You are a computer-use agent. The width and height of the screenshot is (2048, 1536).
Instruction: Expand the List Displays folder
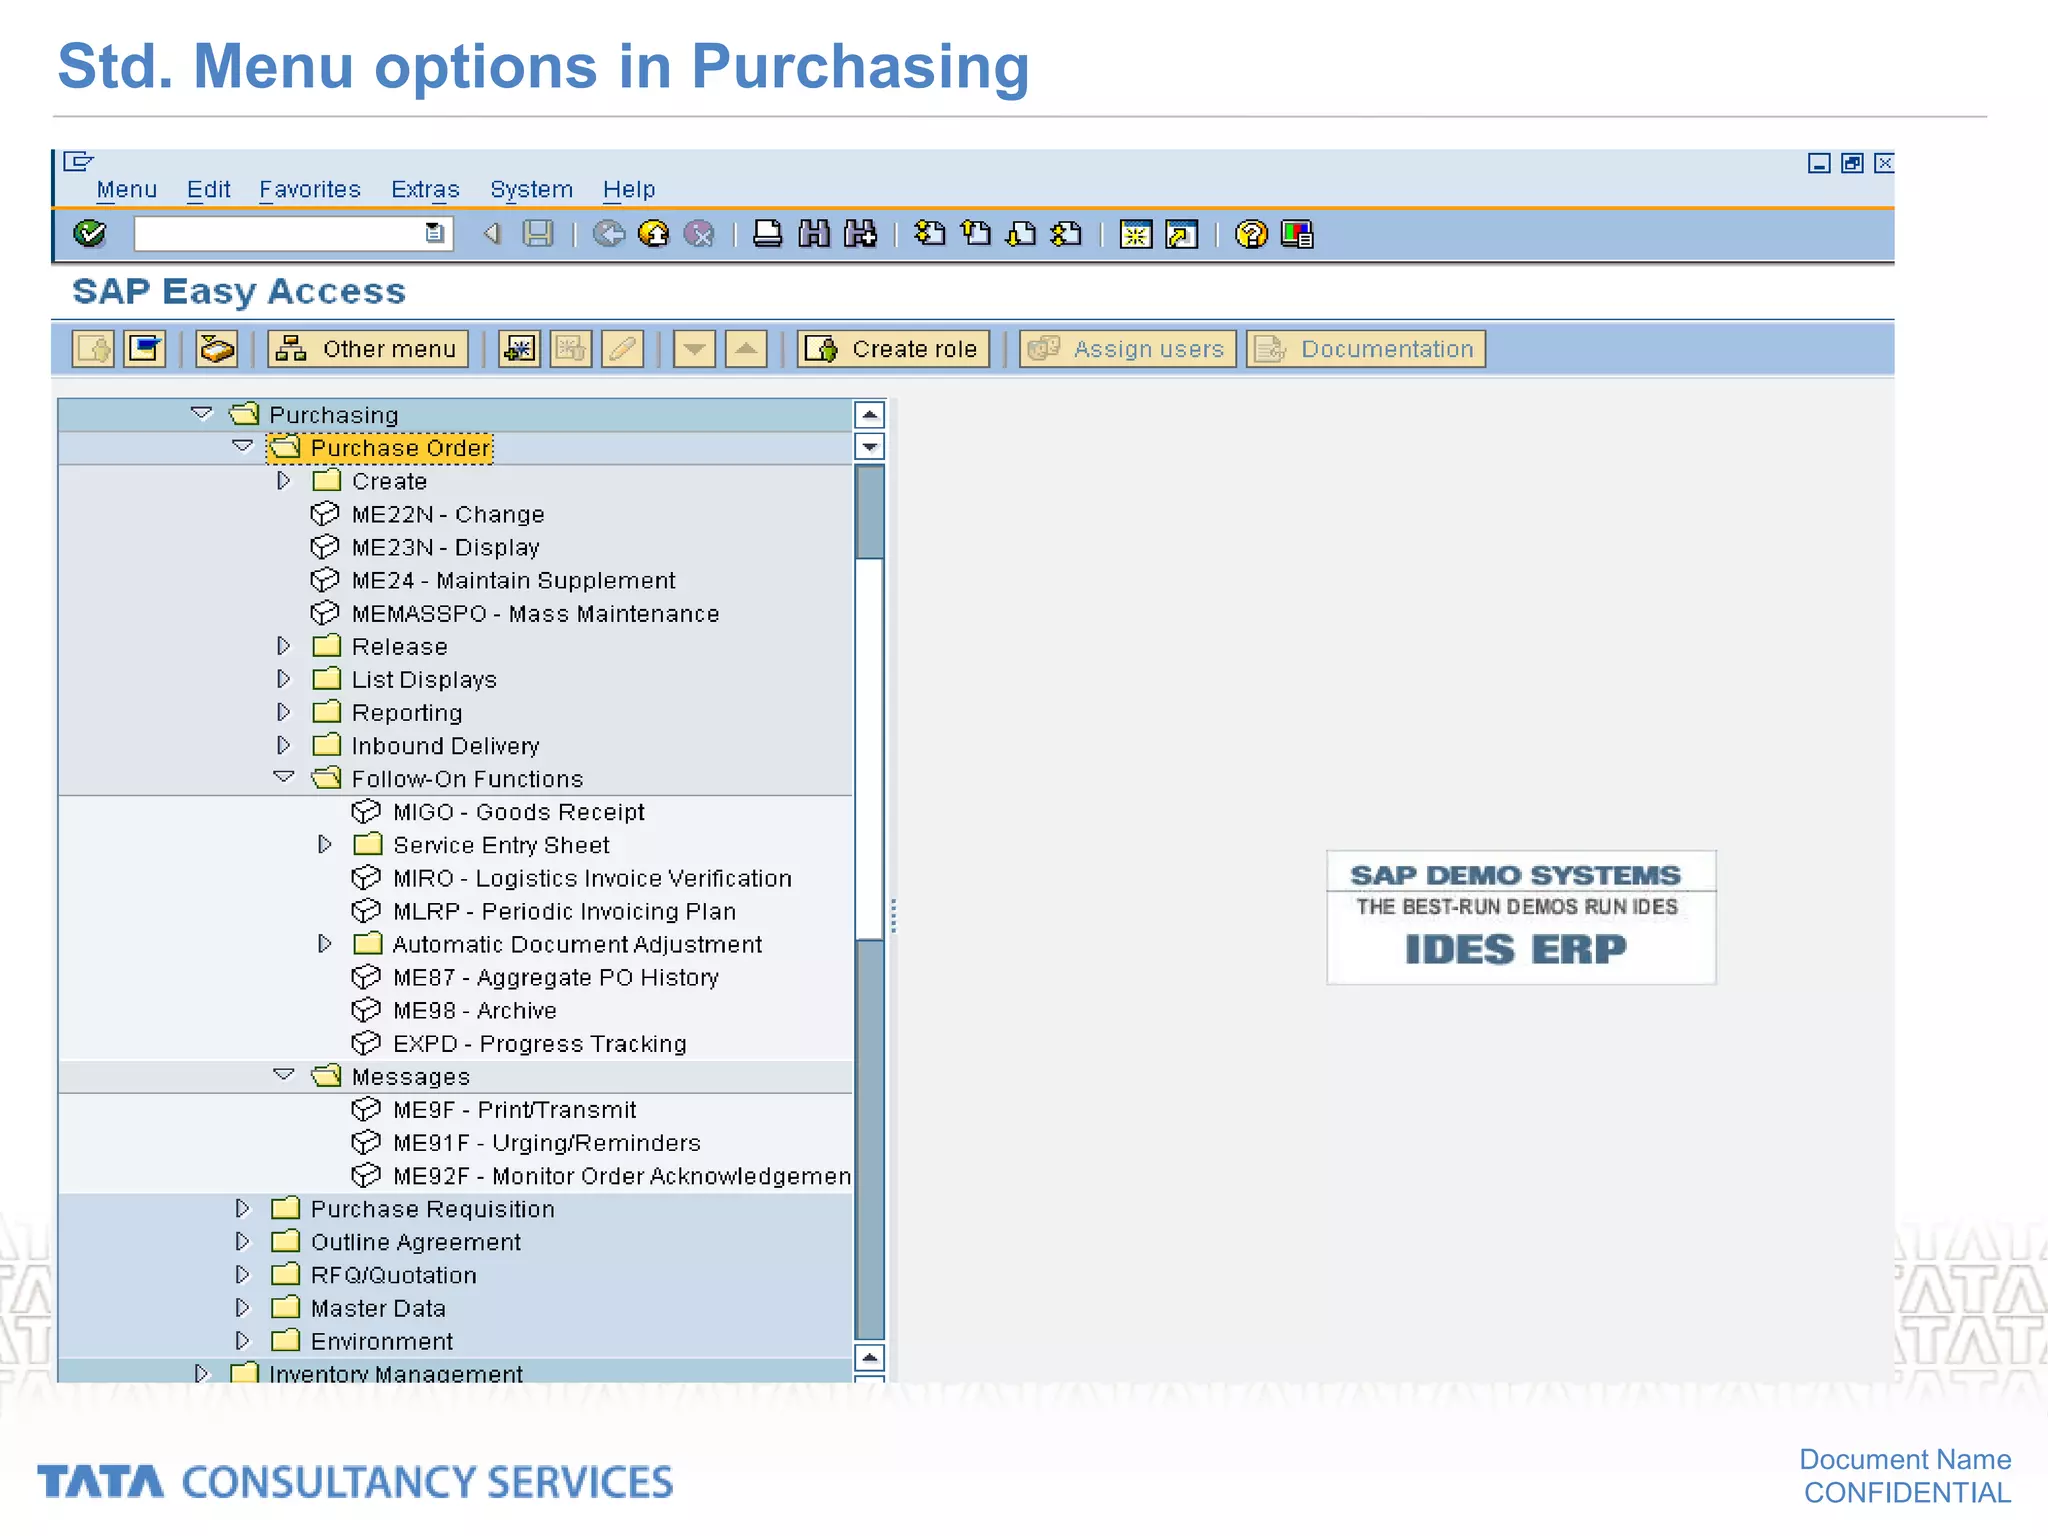coord(284,679)
